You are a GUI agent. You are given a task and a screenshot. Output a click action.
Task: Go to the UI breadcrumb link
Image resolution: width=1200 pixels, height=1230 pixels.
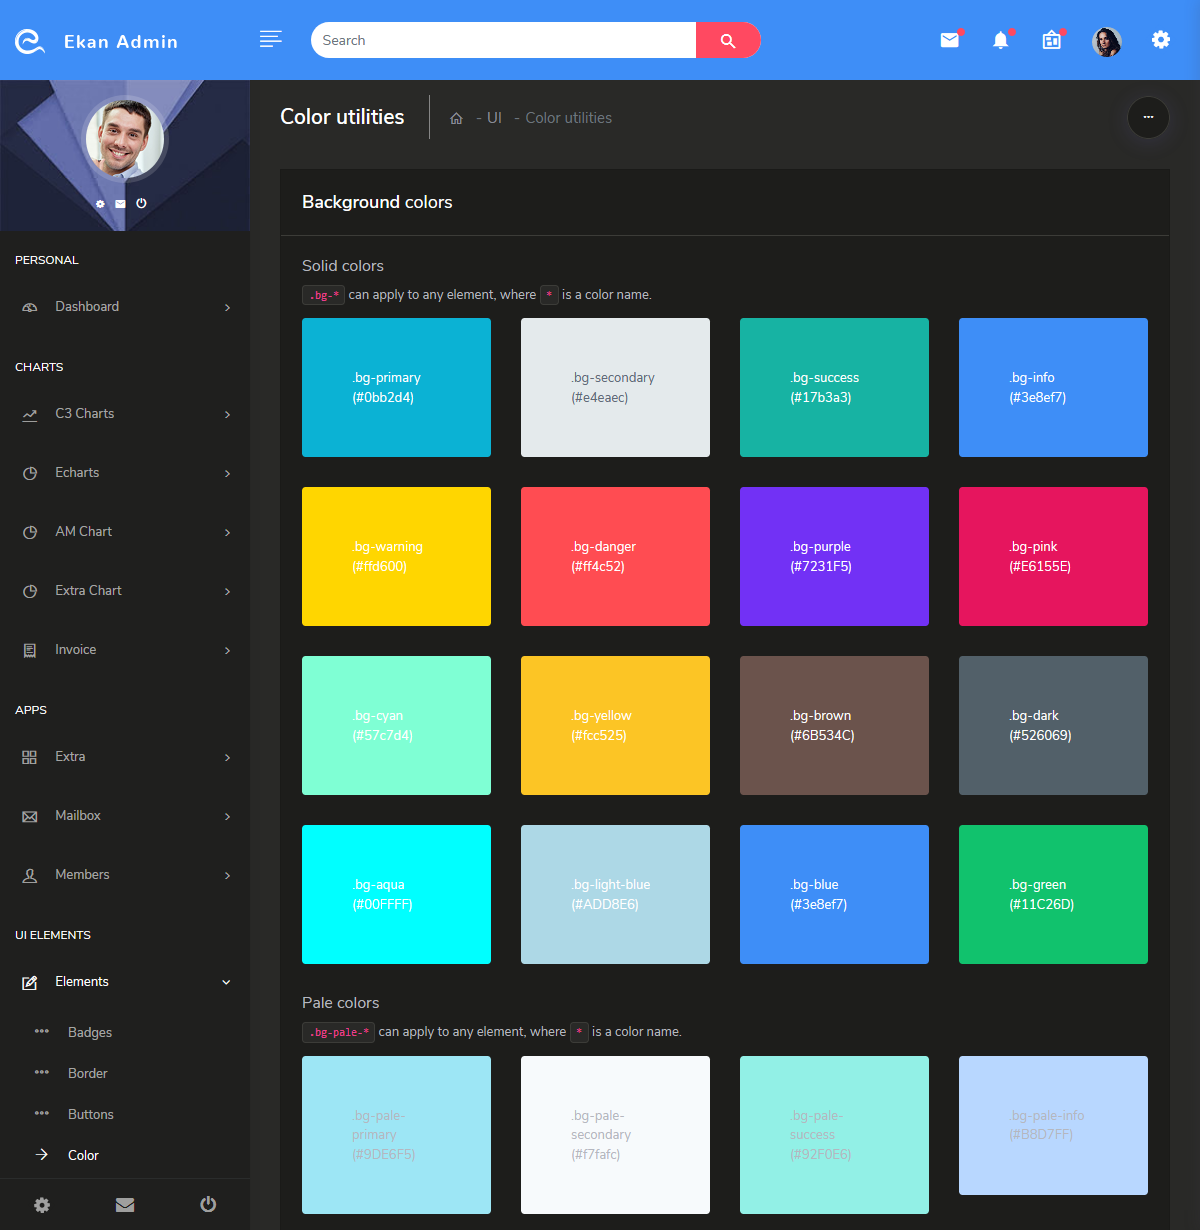494,117
